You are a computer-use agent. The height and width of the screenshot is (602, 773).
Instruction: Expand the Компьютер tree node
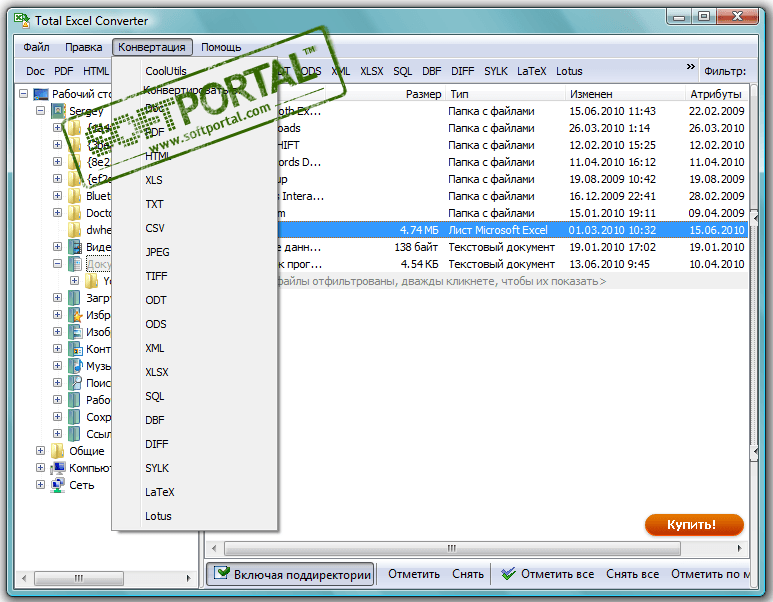click(x=40, y=467)
